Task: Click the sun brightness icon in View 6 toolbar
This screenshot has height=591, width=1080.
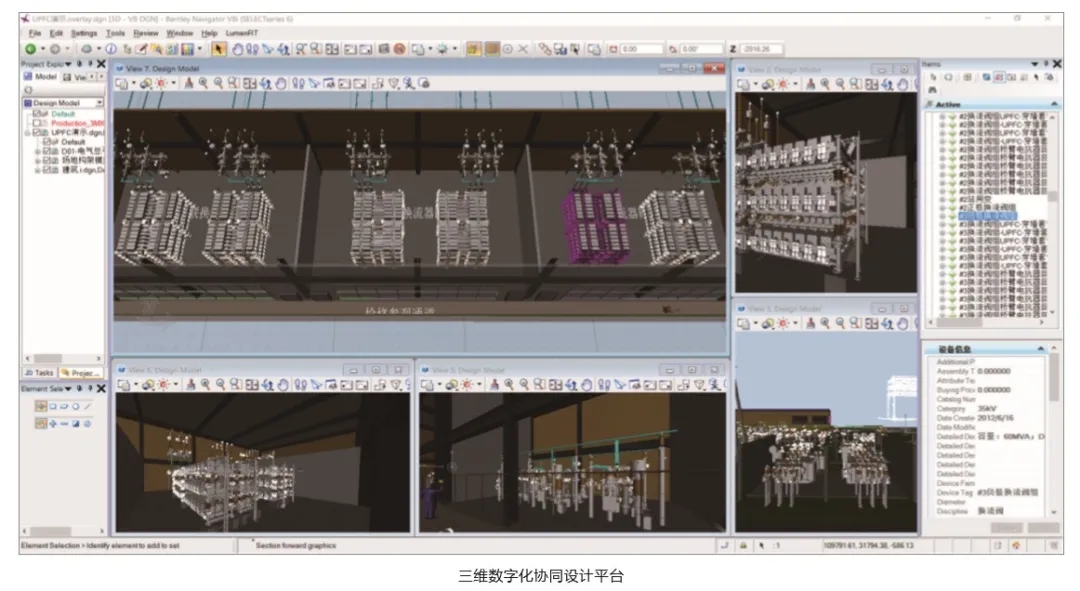Action: tap(161, 384)
